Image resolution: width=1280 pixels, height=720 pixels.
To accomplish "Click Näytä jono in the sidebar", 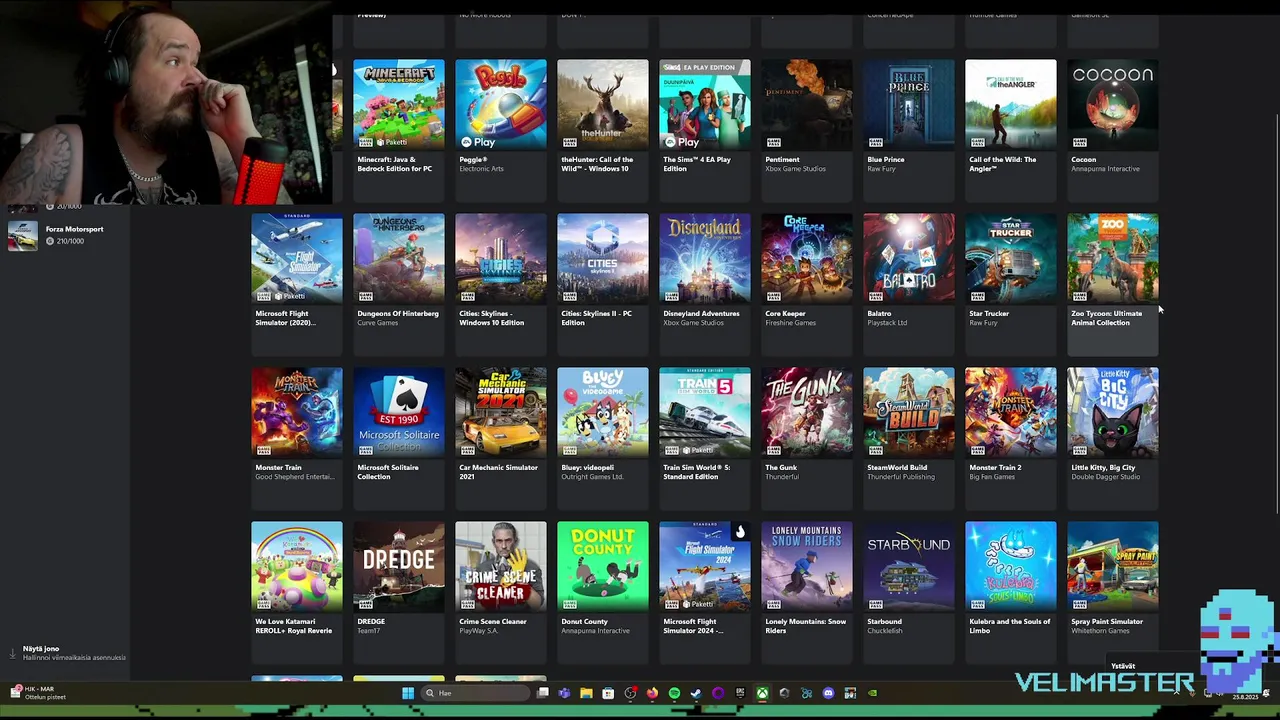I will click(65, 653).
